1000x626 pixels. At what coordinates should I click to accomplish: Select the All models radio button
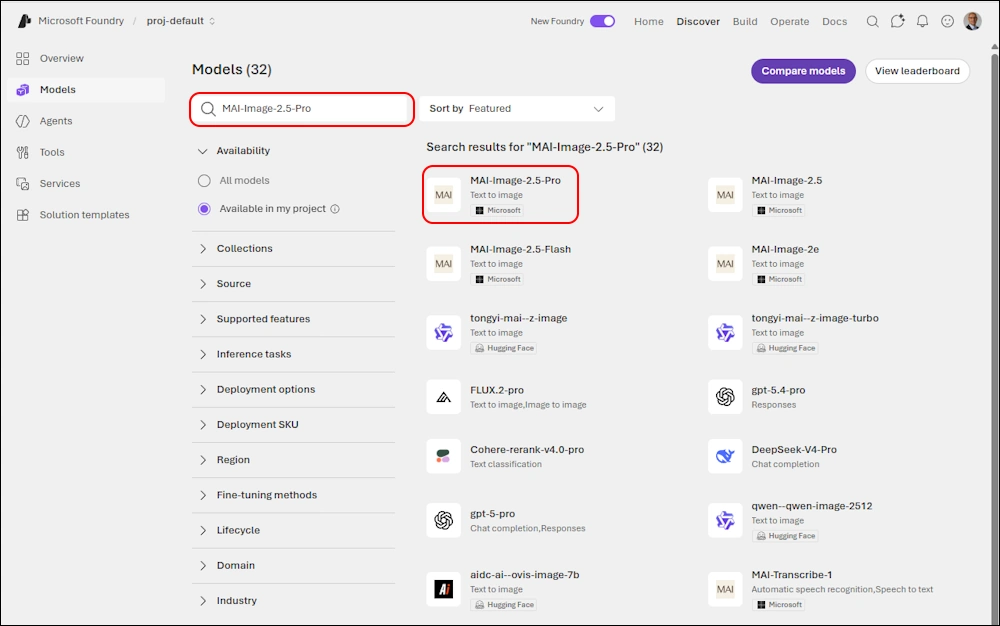point(204,181)
